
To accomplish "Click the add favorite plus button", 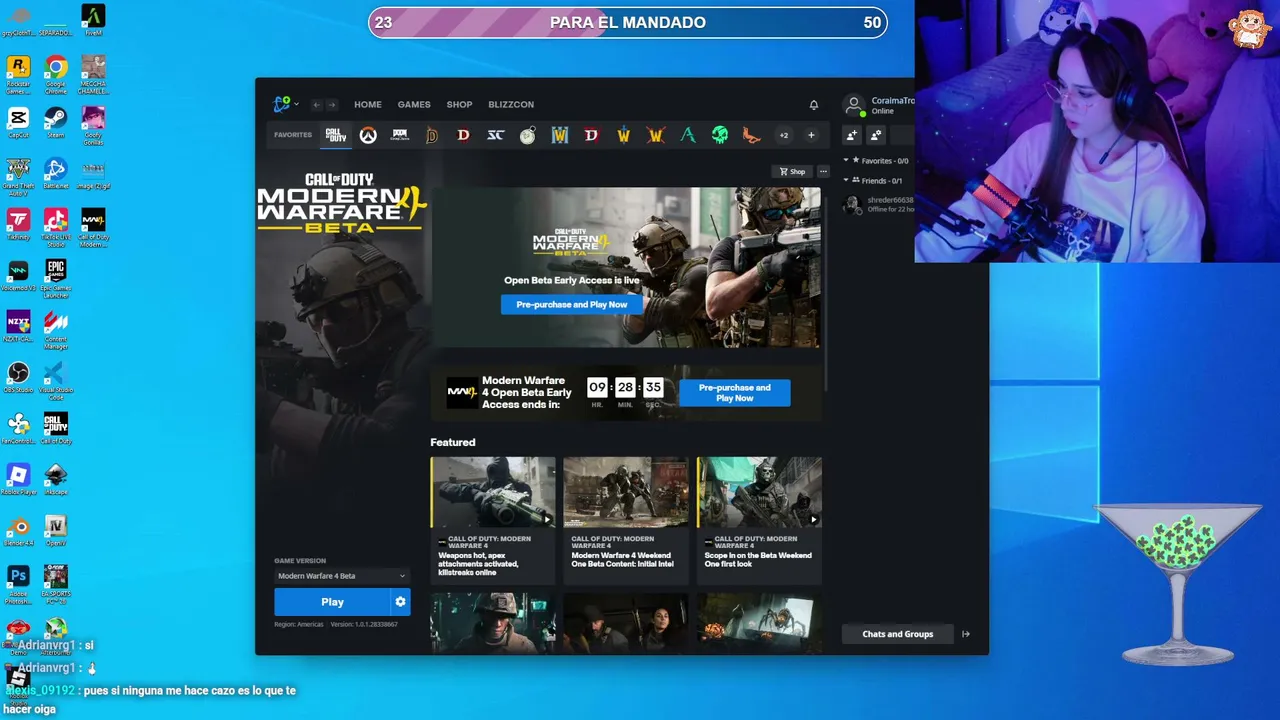I will [x=811, y=135].
